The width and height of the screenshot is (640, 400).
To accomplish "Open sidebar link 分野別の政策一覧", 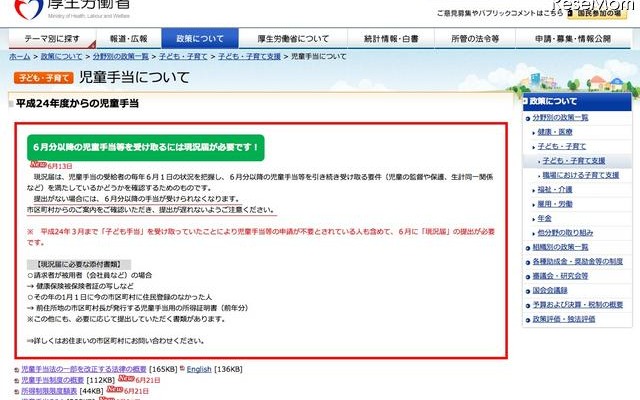I will tap(560, 118).
